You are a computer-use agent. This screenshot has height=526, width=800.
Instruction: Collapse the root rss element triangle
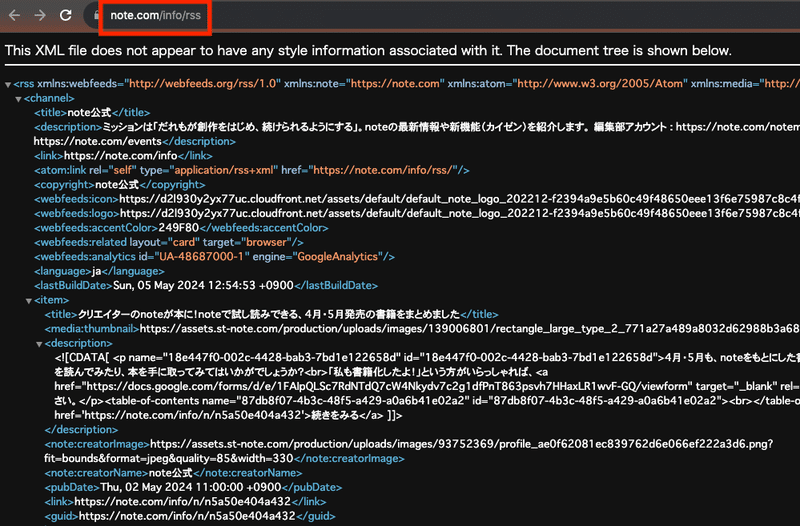click(8, 84)
